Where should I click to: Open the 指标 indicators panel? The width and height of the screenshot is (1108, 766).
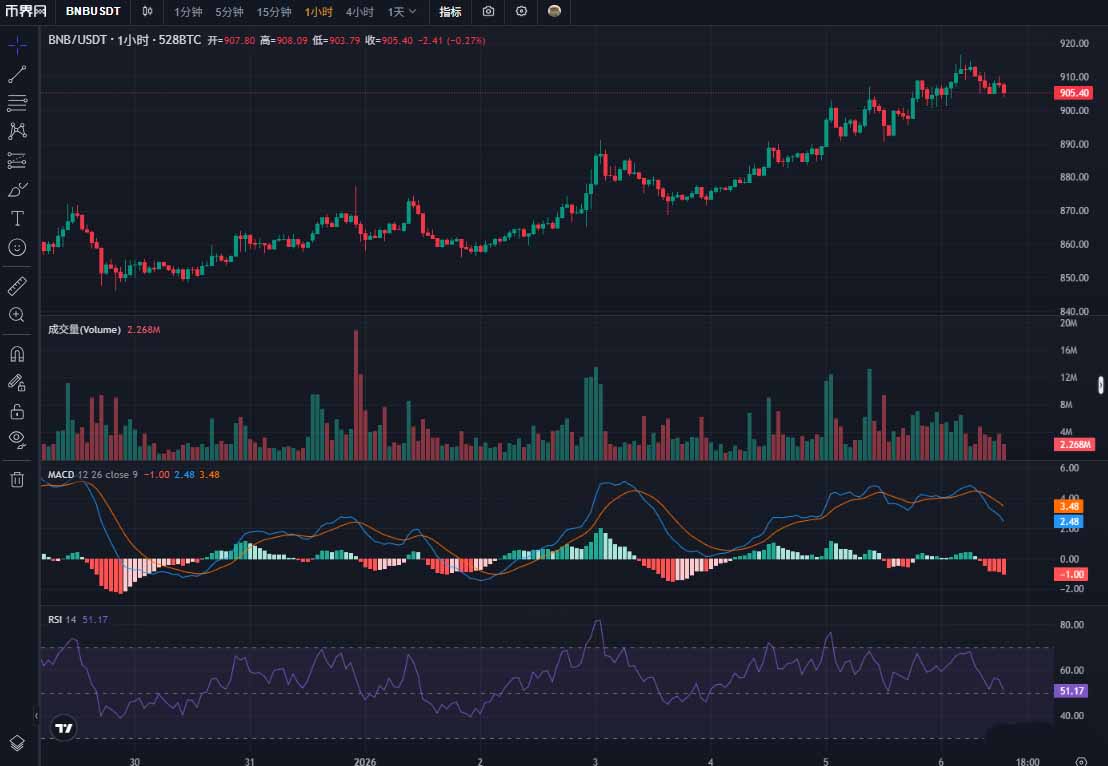[449, 12]
